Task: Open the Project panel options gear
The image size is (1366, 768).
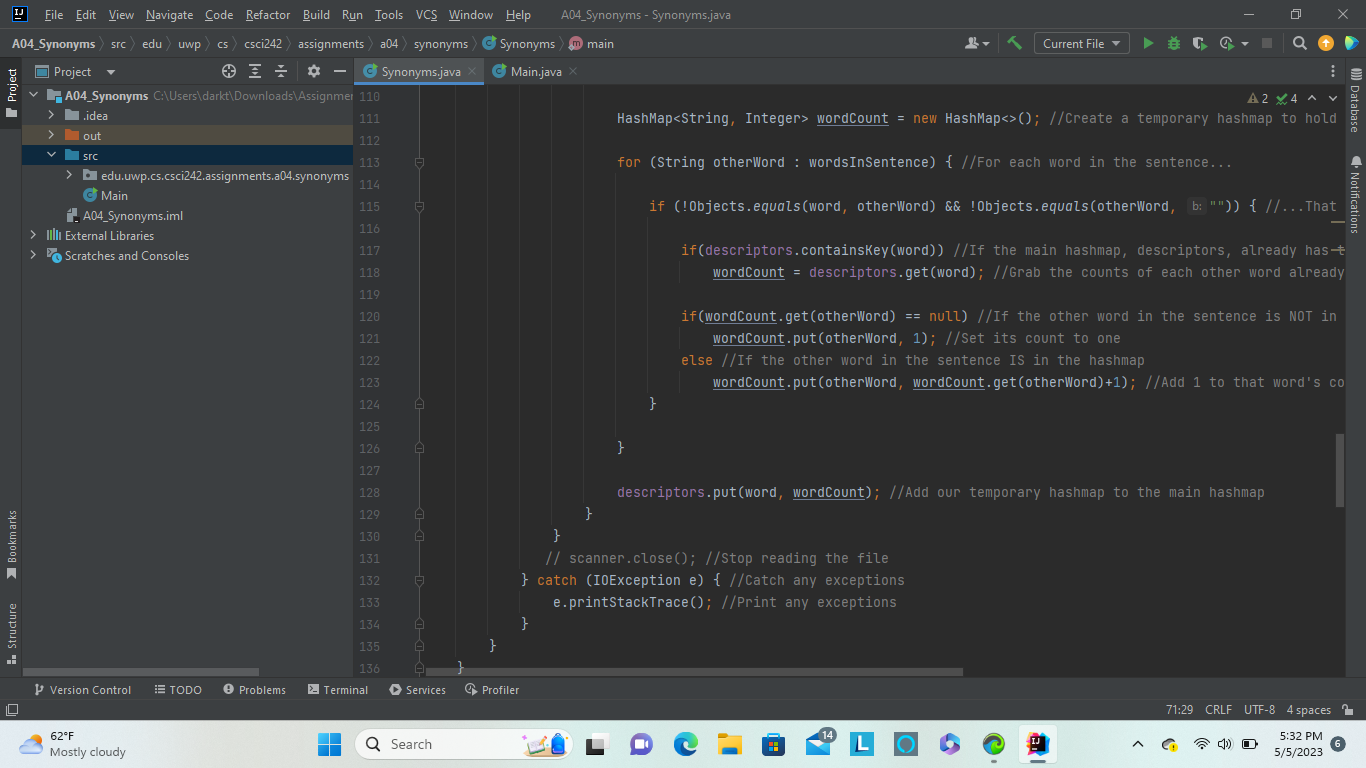Action: (313, 71)
